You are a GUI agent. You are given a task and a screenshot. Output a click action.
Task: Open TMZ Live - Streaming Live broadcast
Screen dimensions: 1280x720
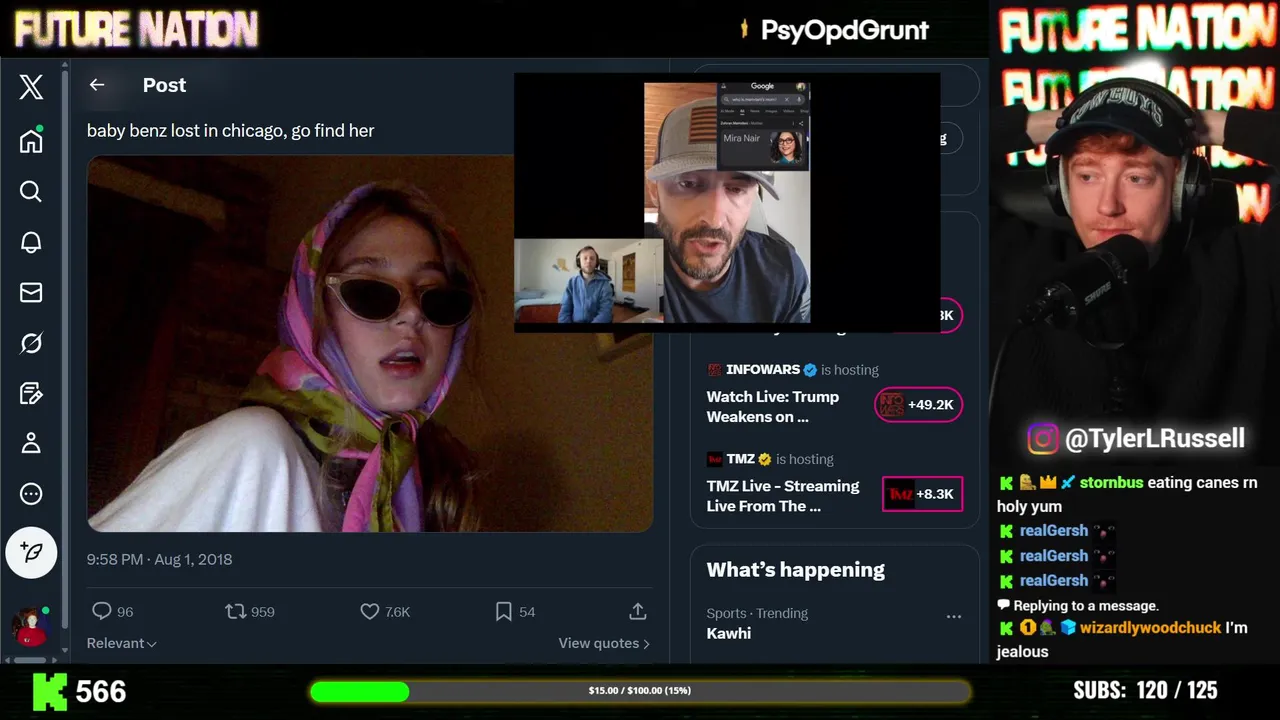[783, 495]
